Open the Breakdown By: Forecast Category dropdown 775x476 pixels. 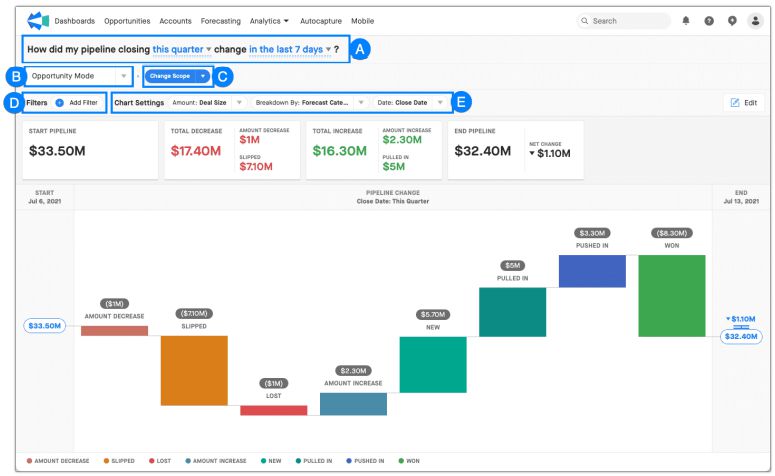click(x=309, y=103)
